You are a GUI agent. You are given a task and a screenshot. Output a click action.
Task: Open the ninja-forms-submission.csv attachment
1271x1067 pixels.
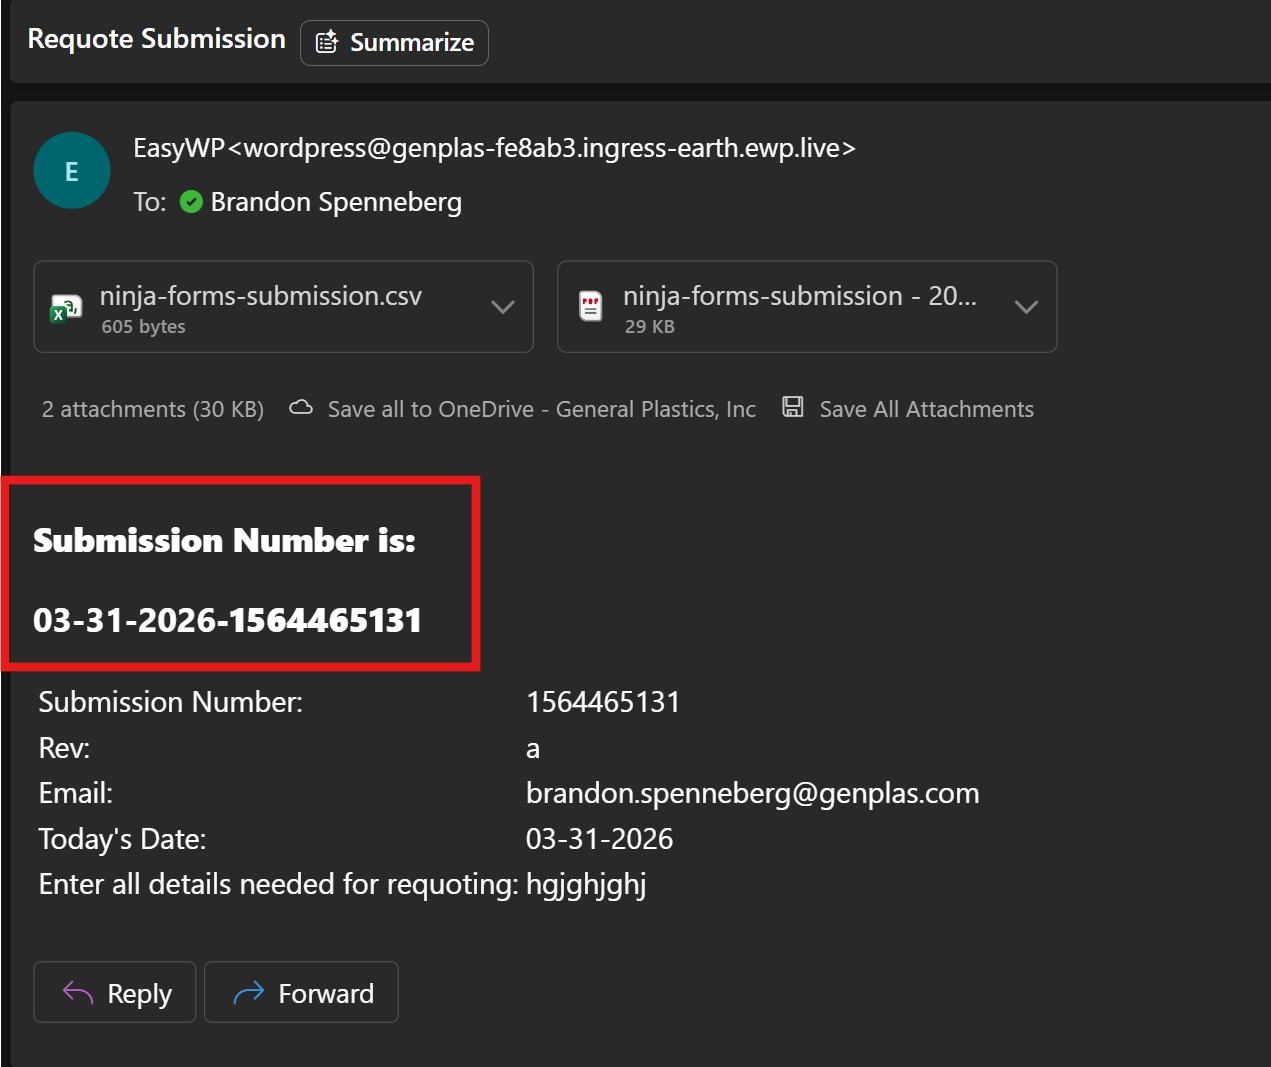pyautogui.click(x=260, y=297)
